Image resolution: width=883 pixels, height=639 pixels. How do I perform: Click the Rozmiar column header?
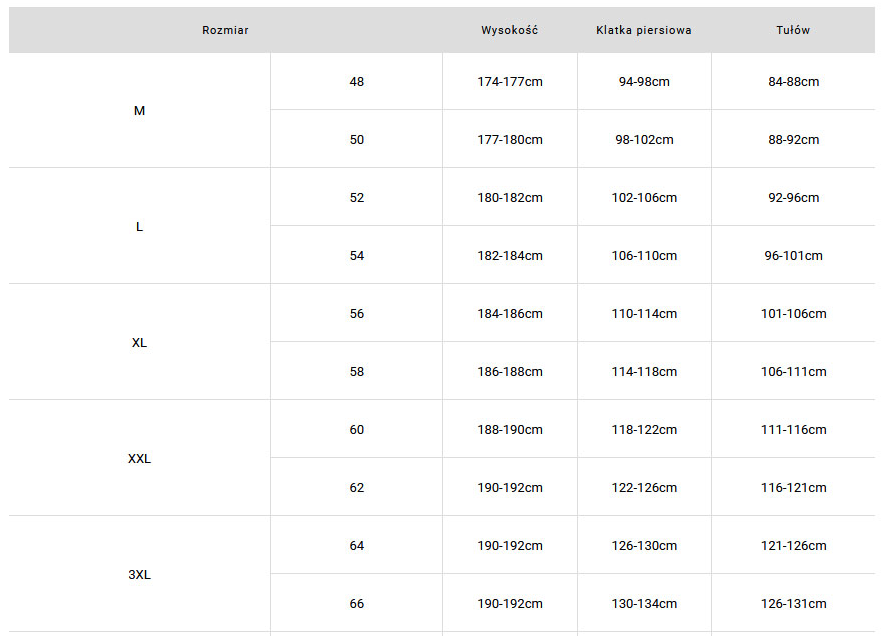[x=225, y=30]
